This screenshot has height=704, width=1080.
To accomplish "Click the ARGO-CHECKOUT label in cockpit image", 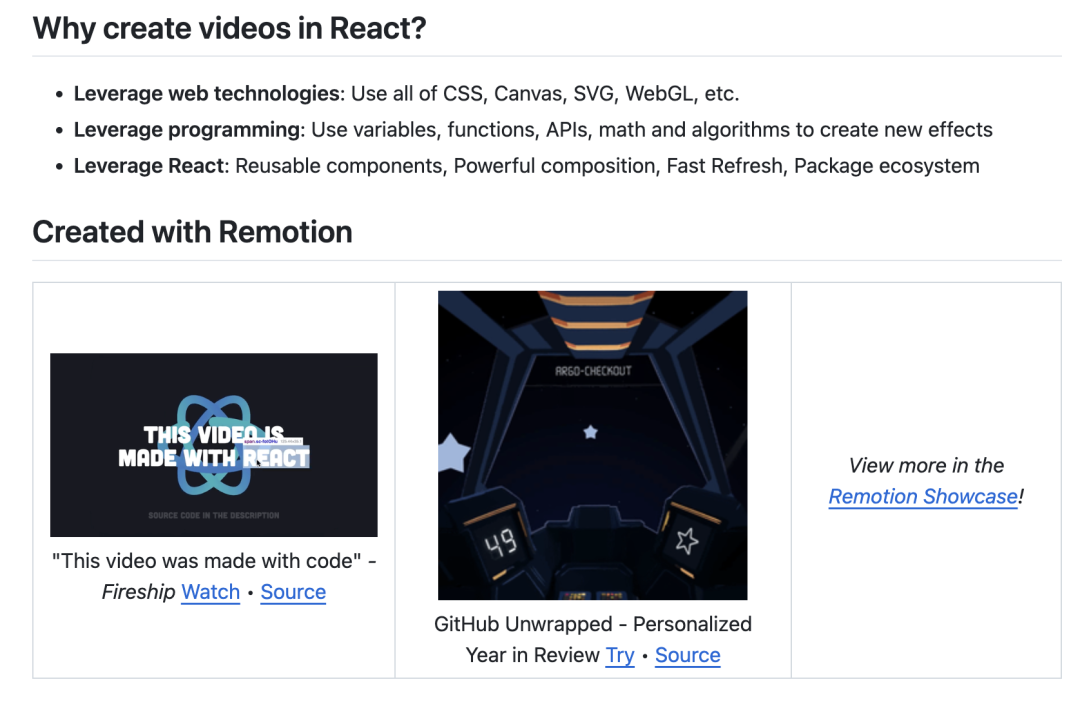I will pyautogui.click(x=593, y=371).
